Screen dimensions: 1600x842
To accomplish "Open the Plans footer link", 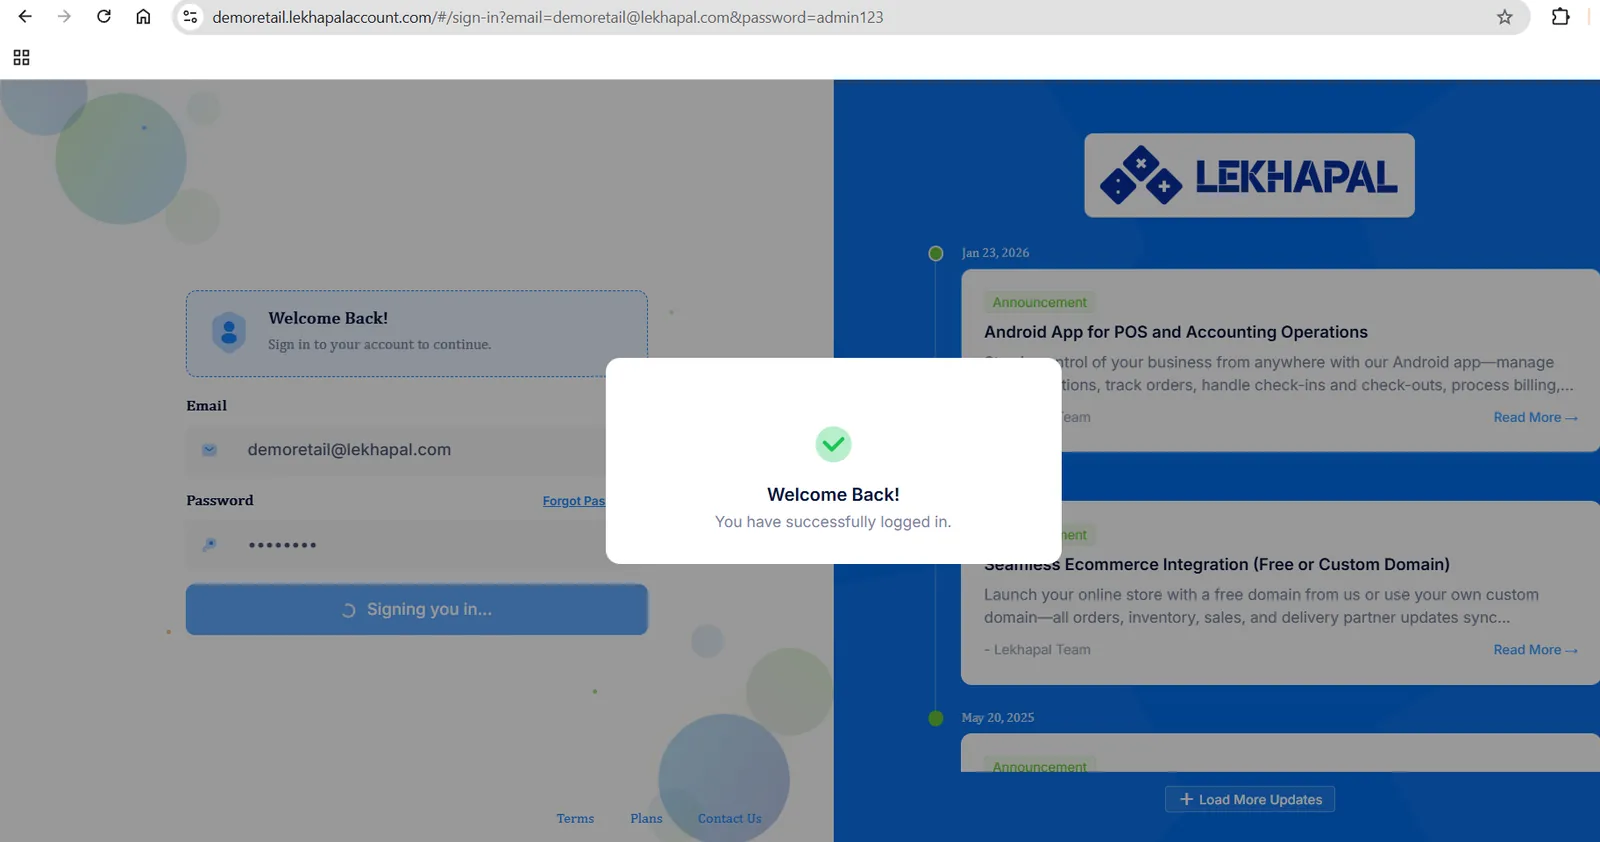I will coord(646,819).
